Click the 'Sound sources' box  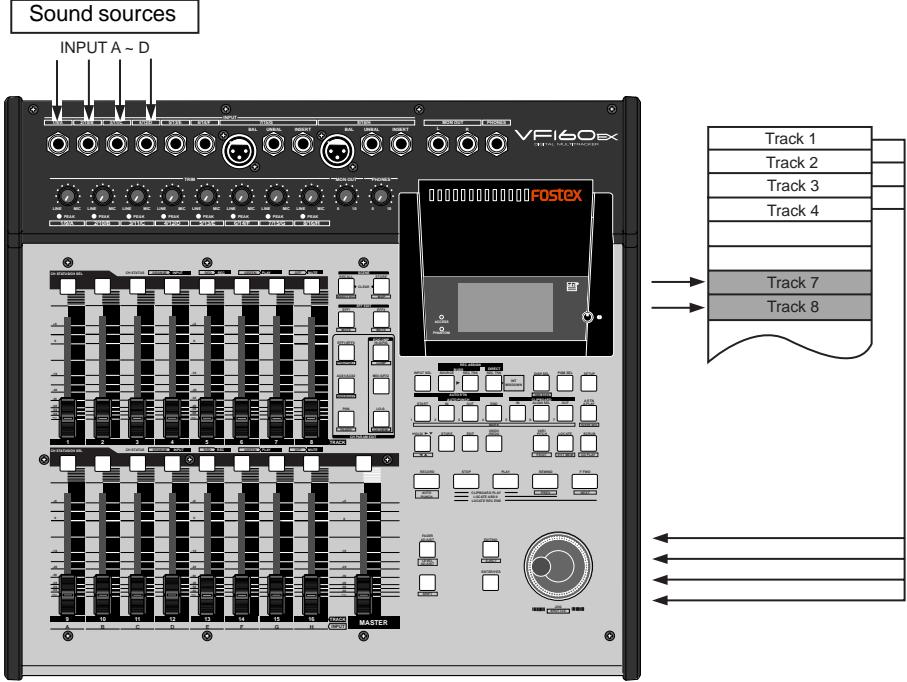click(x=105, y=16)
